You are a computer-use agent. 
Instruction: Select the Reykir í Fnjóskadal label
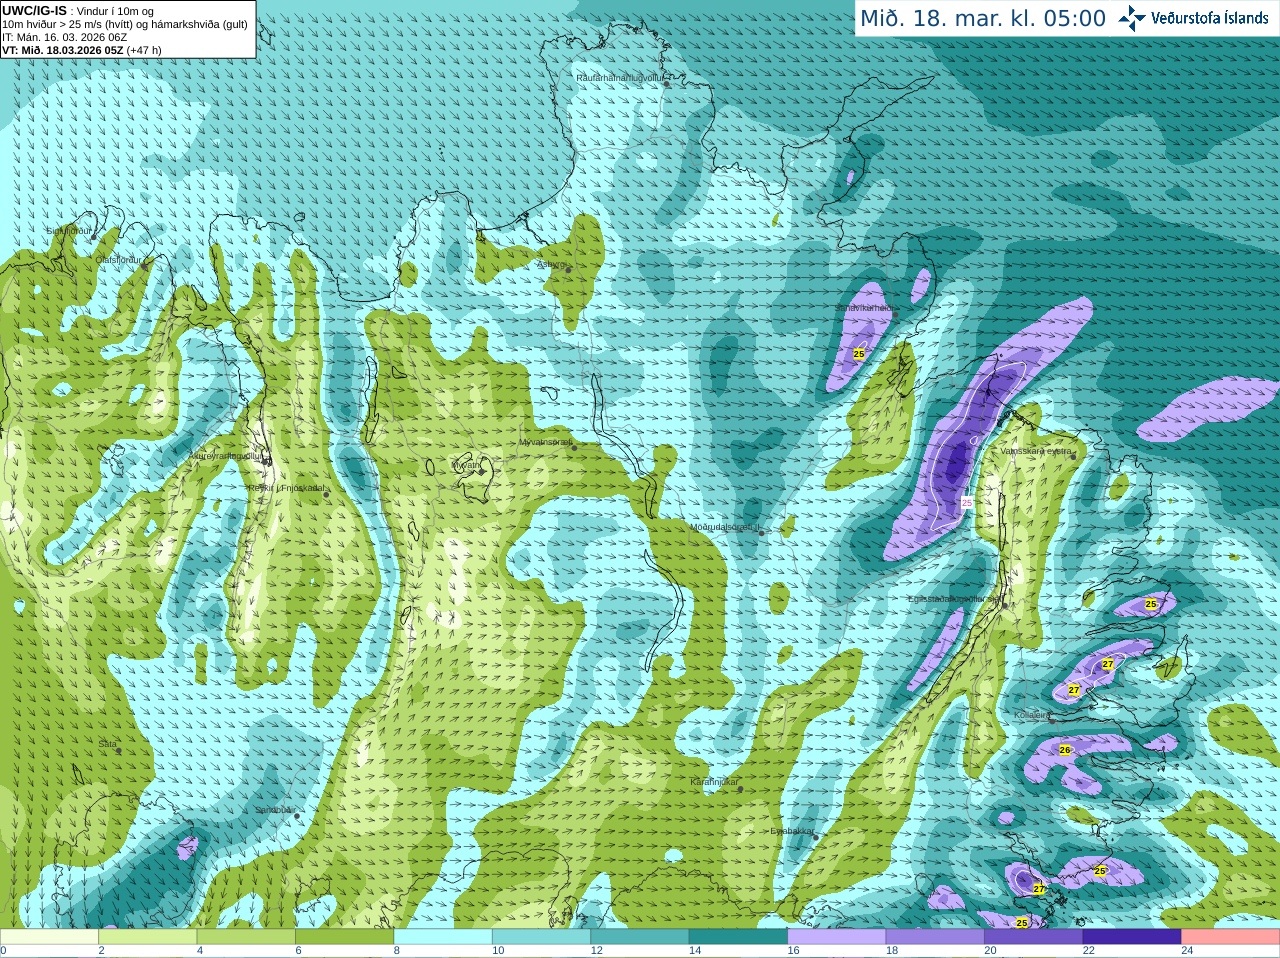click(x=287, y=488)
